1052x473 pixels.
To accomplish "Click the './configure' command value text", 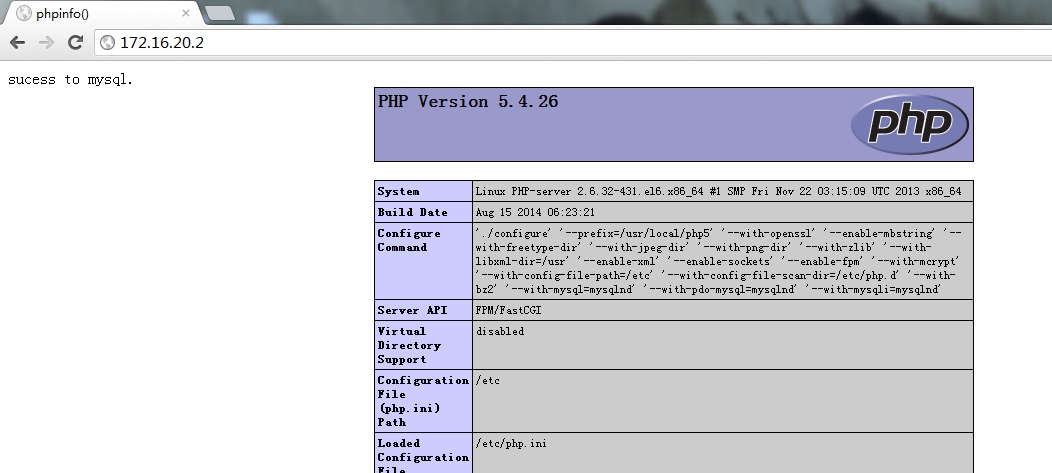I will (x=719, y=261).
